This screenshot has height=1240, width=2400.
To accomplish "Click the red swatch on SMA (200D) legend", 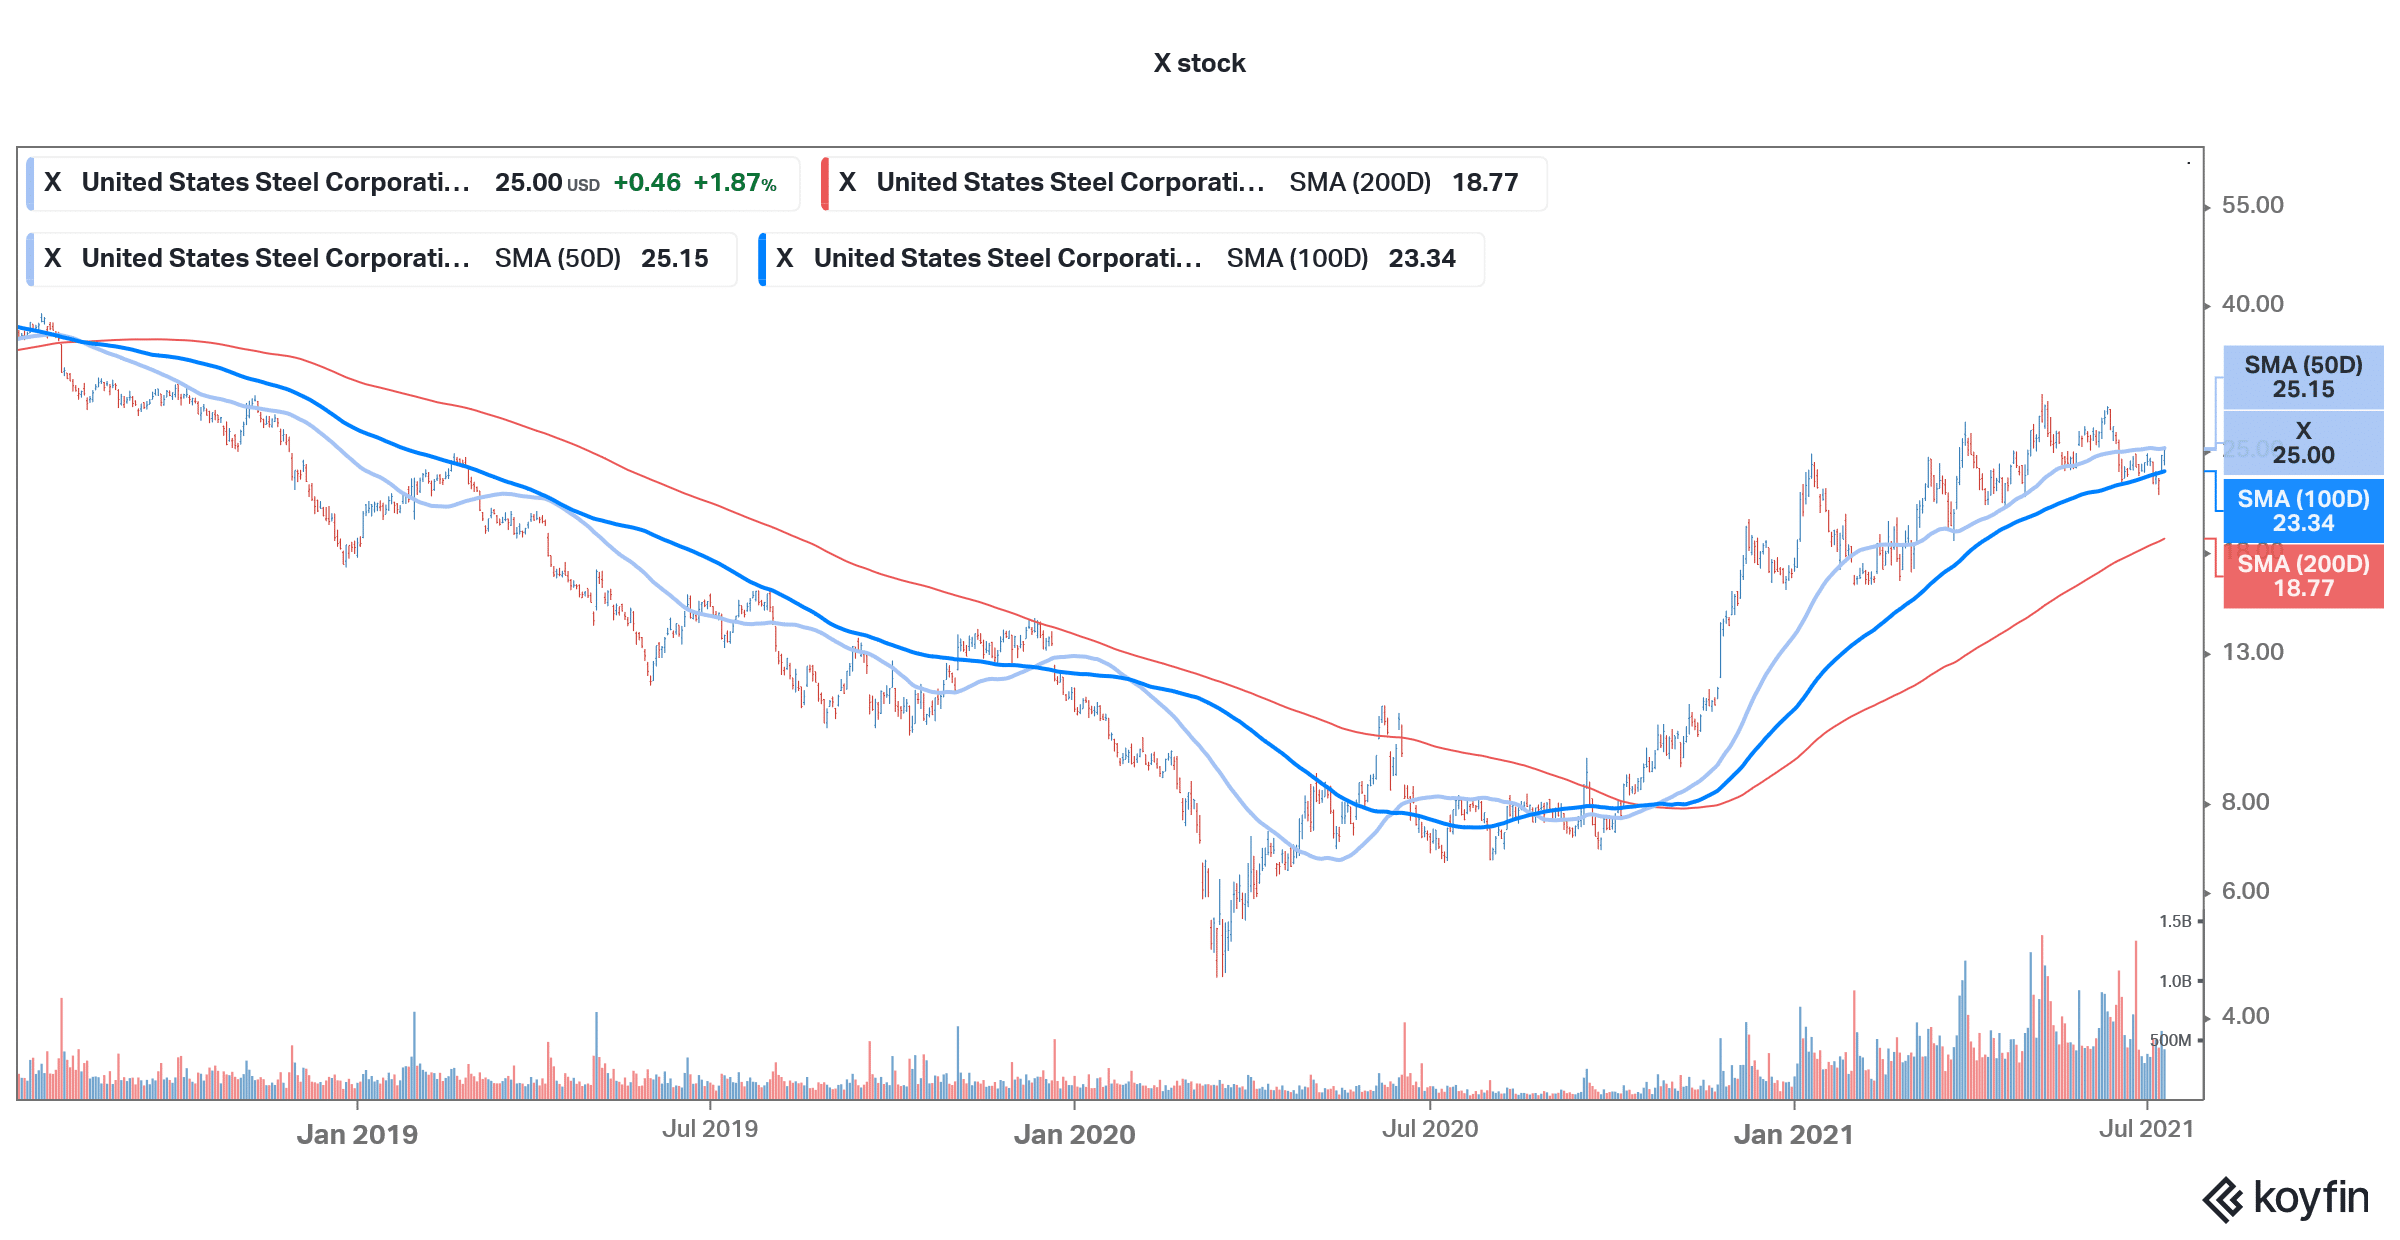I will coord(825,183).
